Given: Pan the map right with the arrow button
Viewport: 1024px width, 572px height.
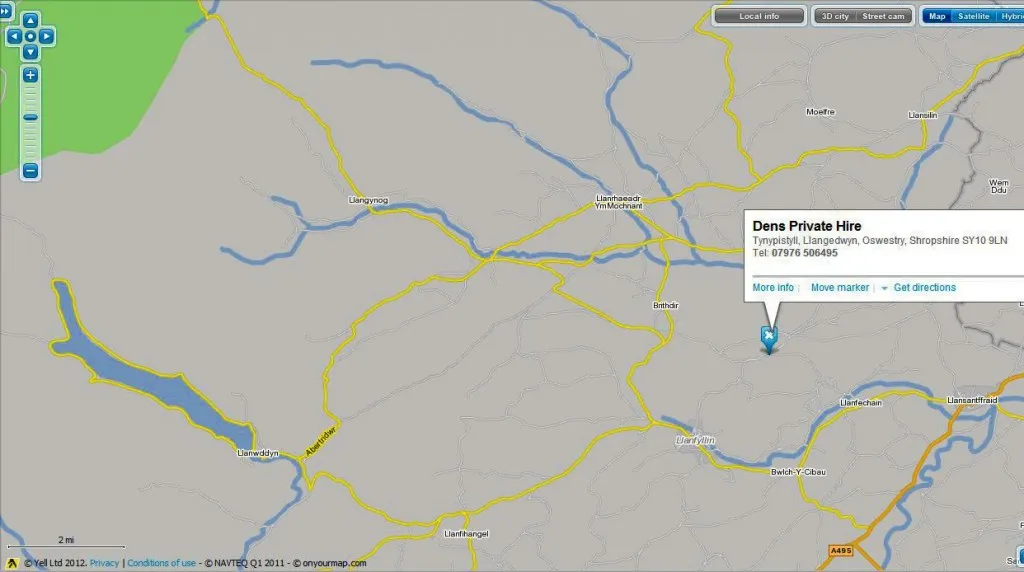Looking at the screenshot, I should (x=46, y=37).
